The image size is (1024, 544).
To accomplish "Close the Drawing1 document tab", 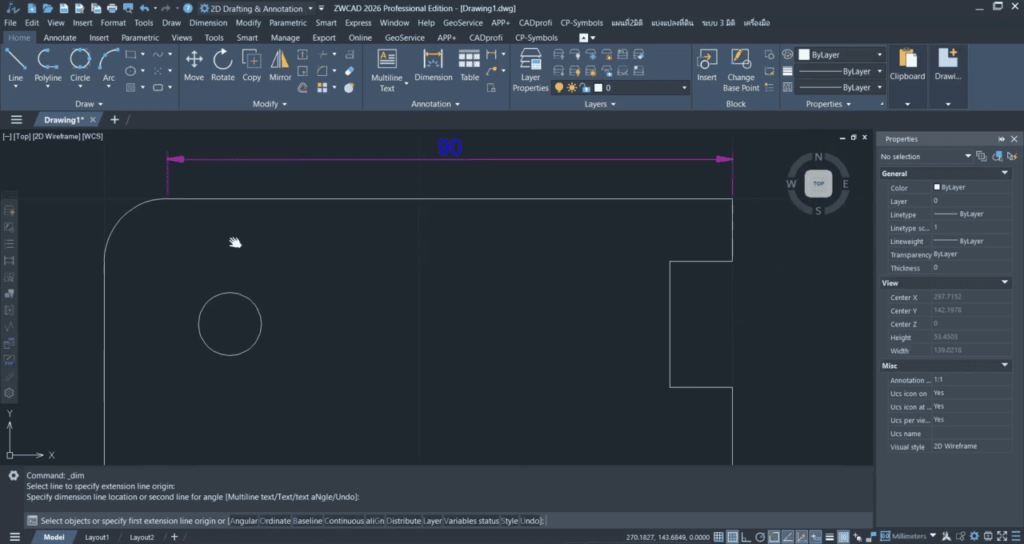I will 93,120.
